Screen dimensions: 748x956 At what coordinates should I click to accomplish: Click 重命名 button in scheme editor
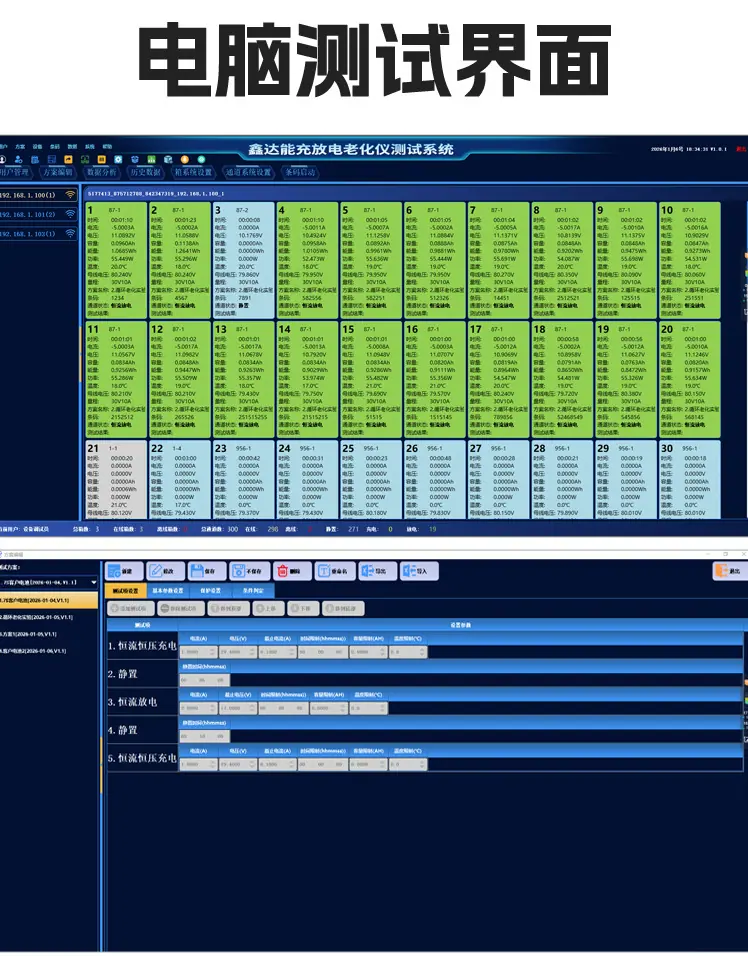pyautogui.click(x=335, y=571)
